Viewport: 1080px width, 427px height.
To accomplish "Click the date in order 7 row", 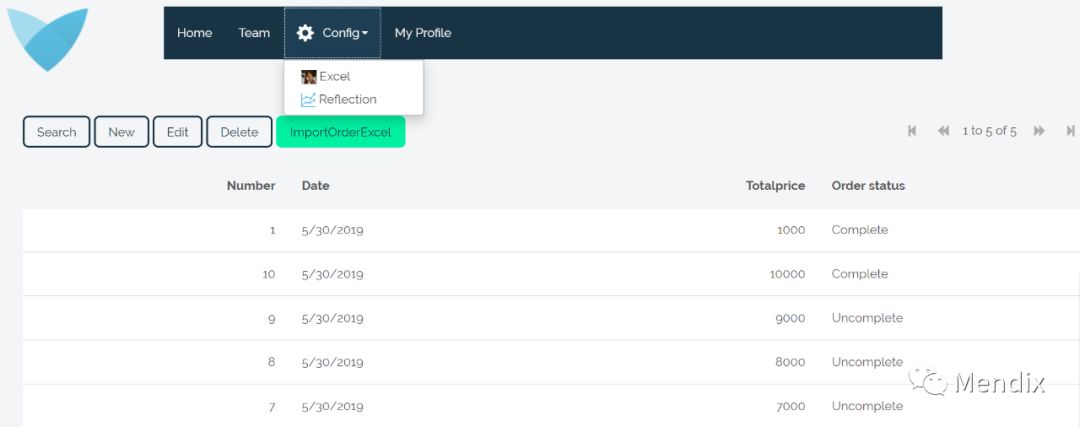I will pyautogui.click(x=333, y=406).
